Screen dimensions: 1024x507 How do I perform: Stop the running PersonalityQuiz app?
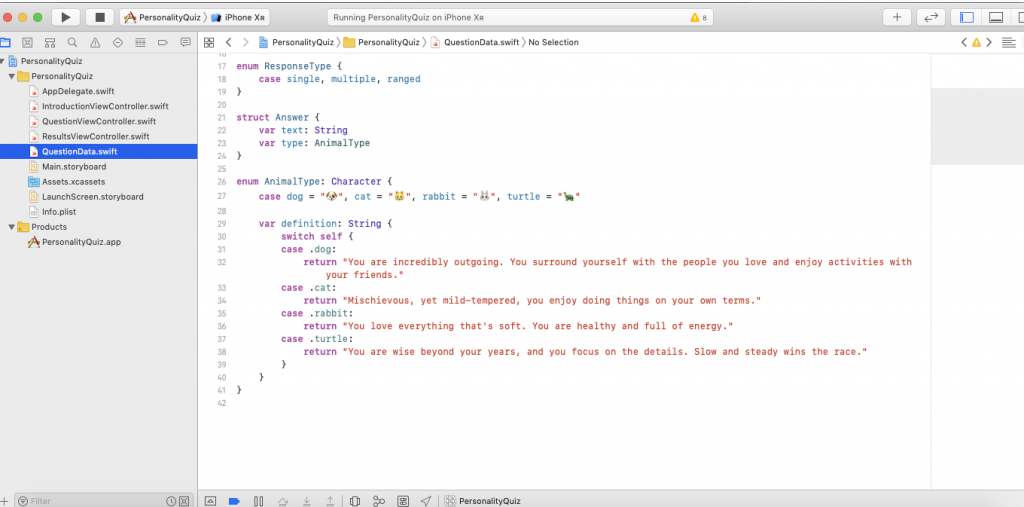[99, 18]
